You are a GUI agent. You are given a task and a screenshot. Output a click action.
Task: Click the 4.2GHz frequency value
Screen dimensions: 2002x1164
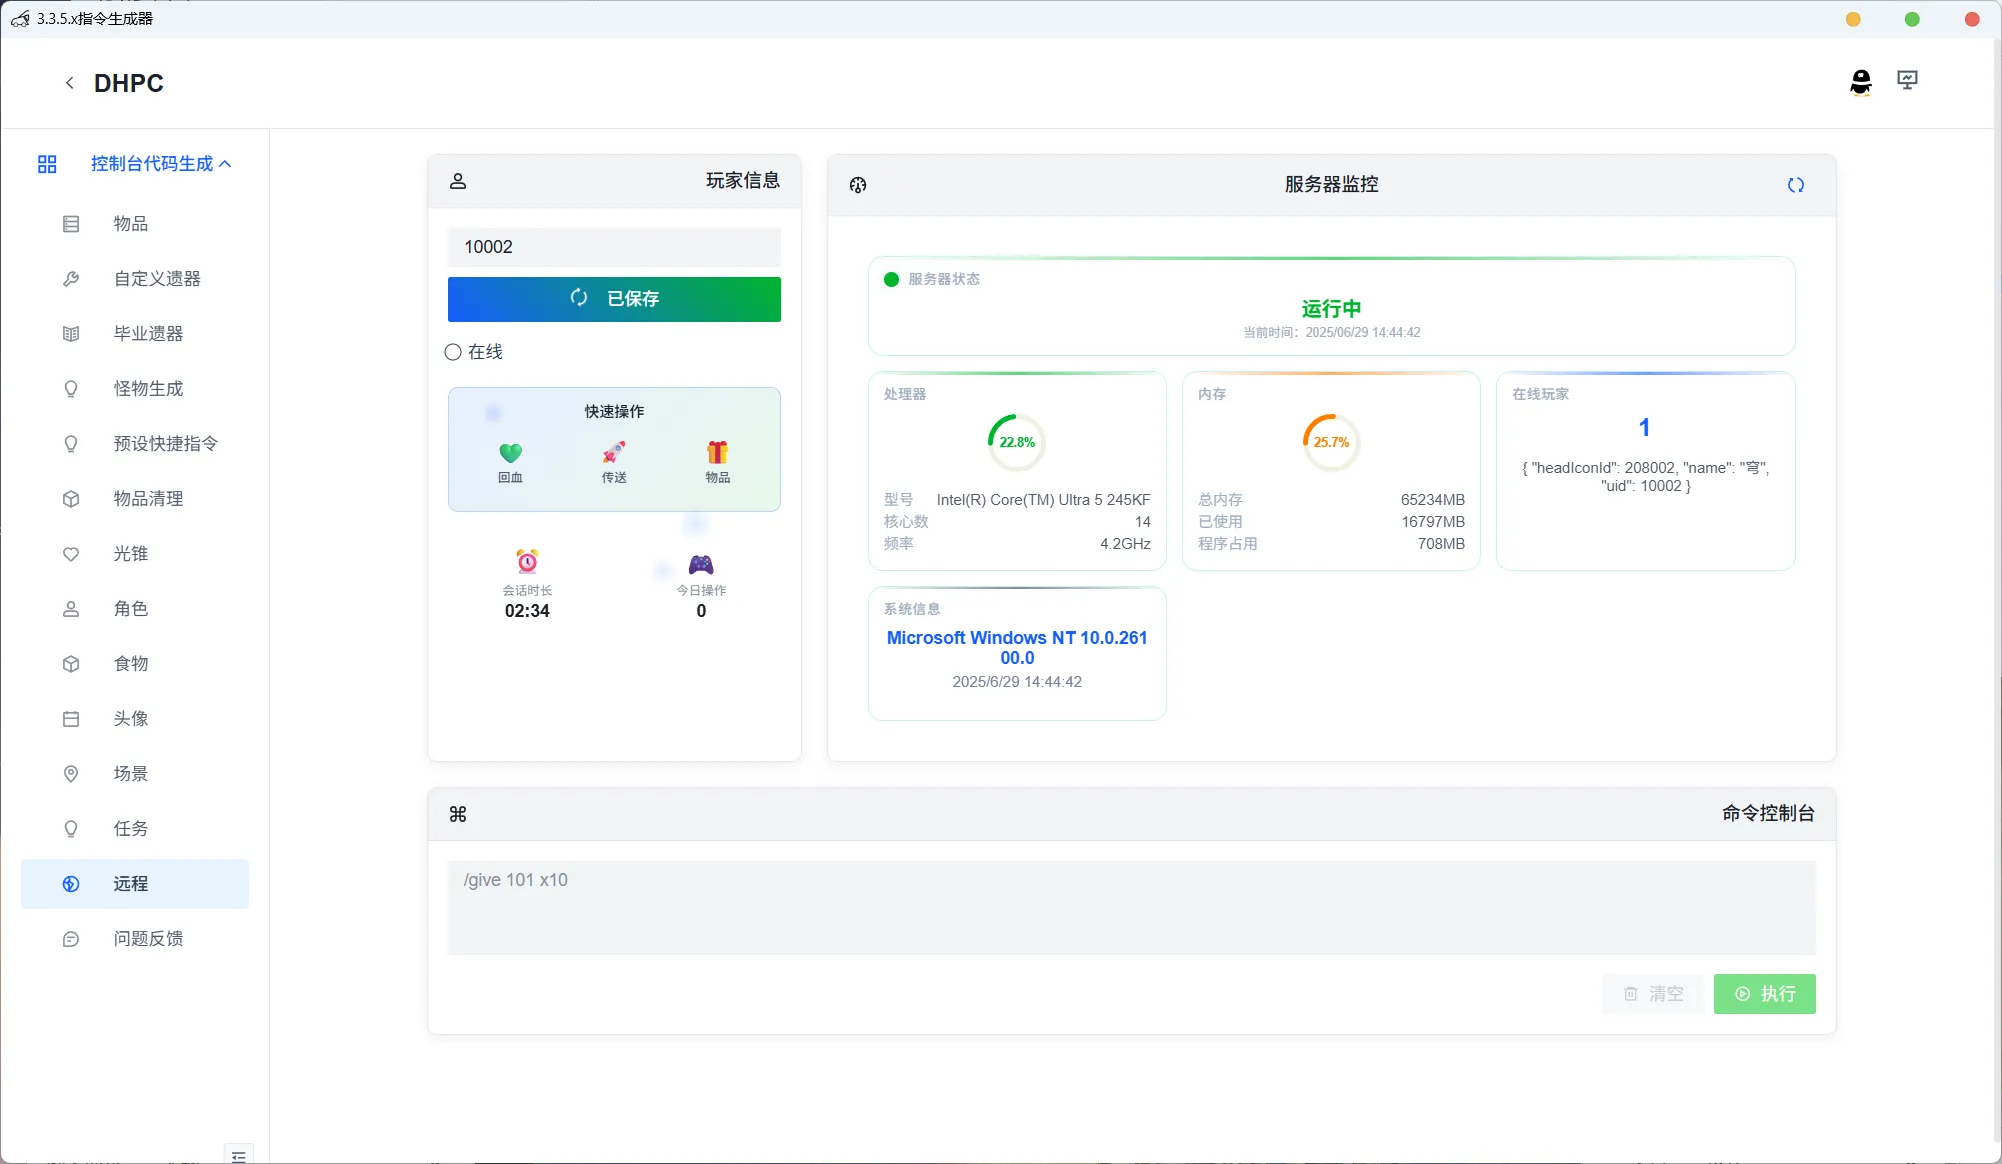1125,544
